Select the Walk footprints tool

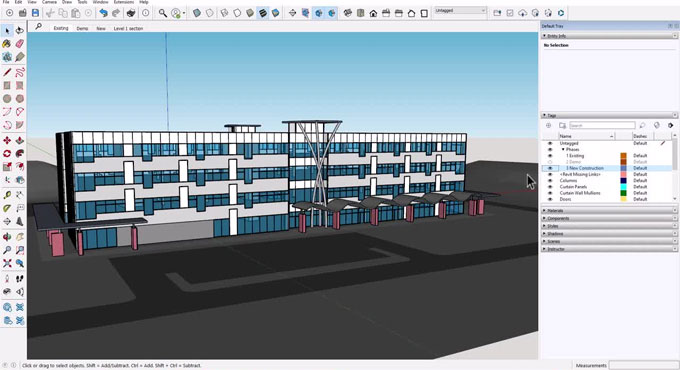coord(20,278)
